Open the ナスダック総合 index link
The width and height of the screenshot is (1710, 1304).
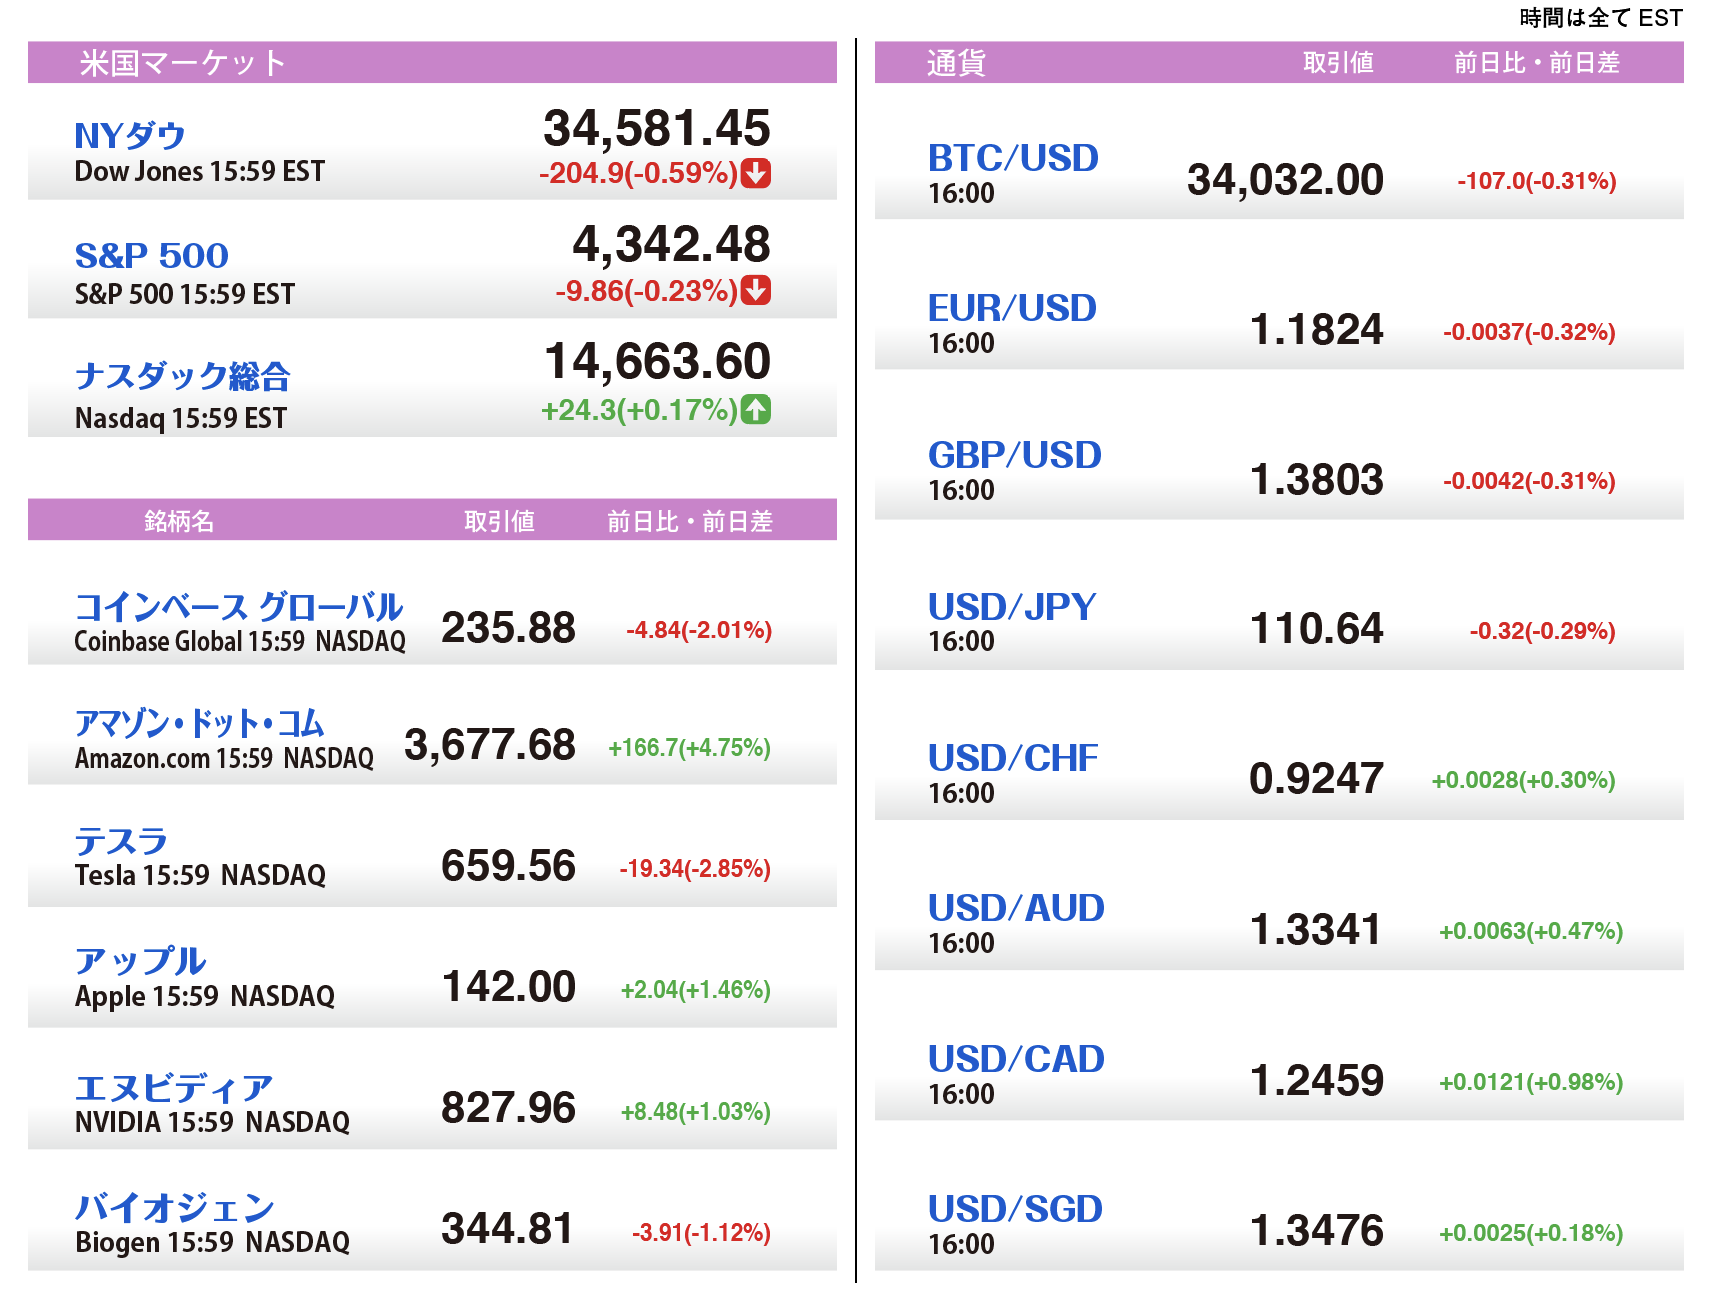pyautogui.click(x=183, y=376)
